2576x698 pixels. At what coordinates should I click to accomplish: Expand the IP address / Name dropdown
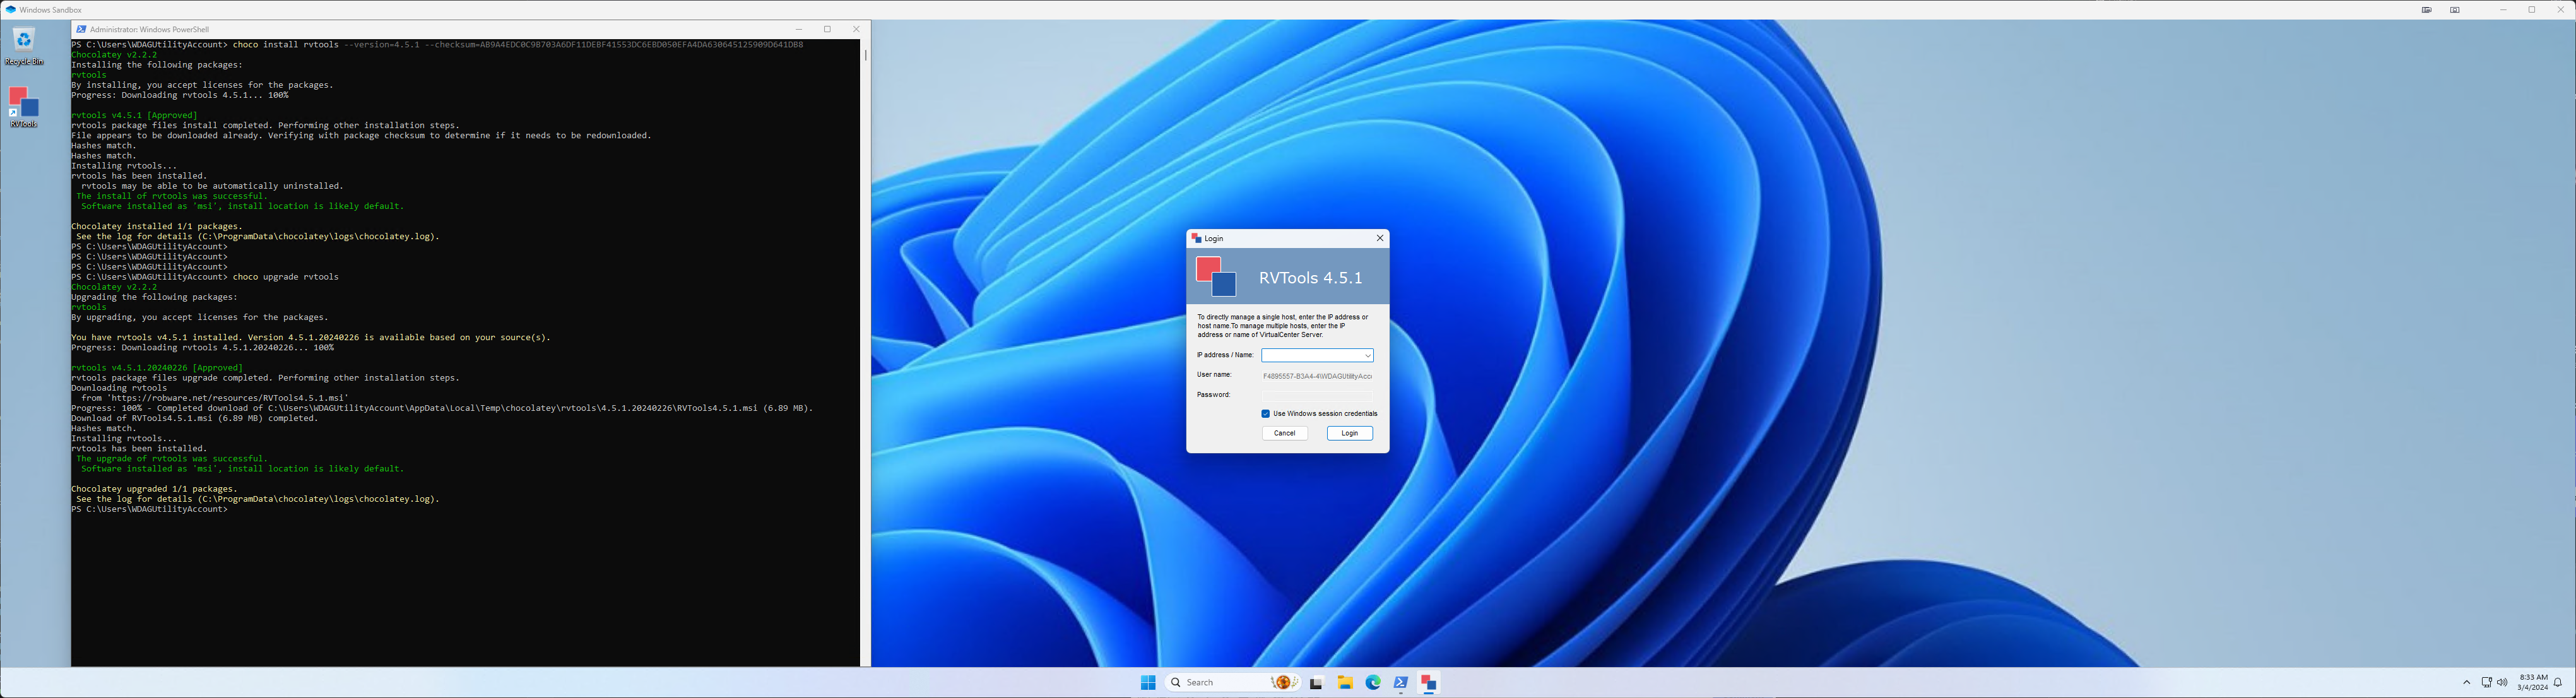click(1367, 356)
